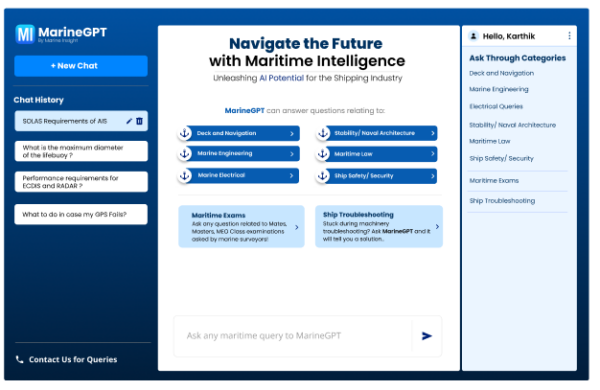
Task: Edit the SOLAS Requirements of AIS chat title
Action: [129, 121]
